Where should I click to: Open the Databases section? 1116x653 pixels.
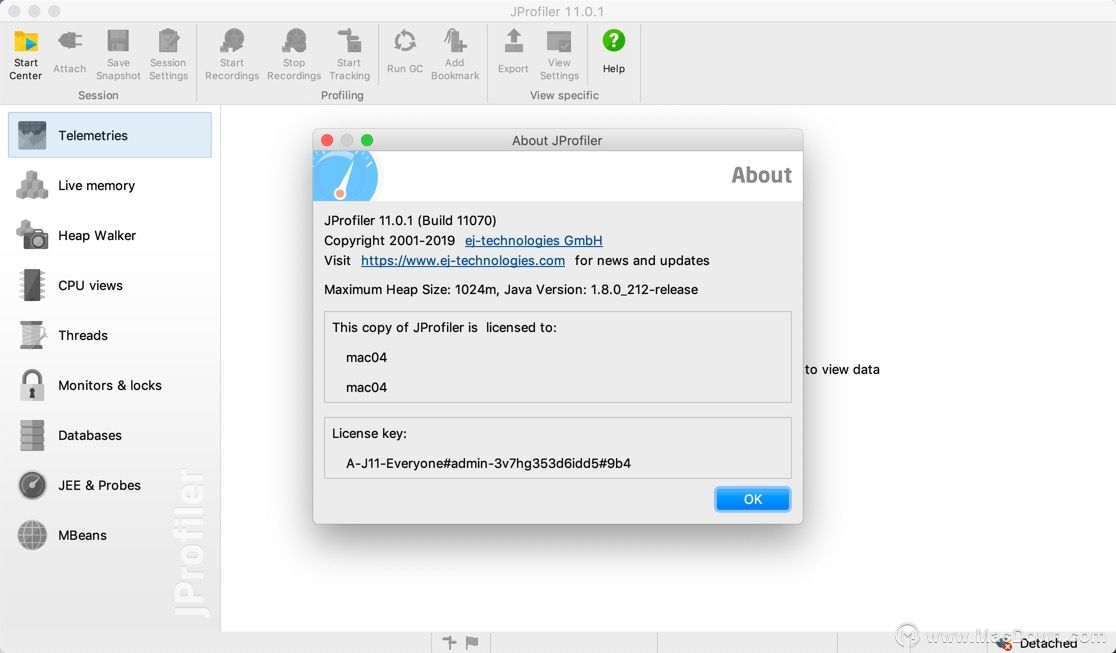click(x=110, y=435)
